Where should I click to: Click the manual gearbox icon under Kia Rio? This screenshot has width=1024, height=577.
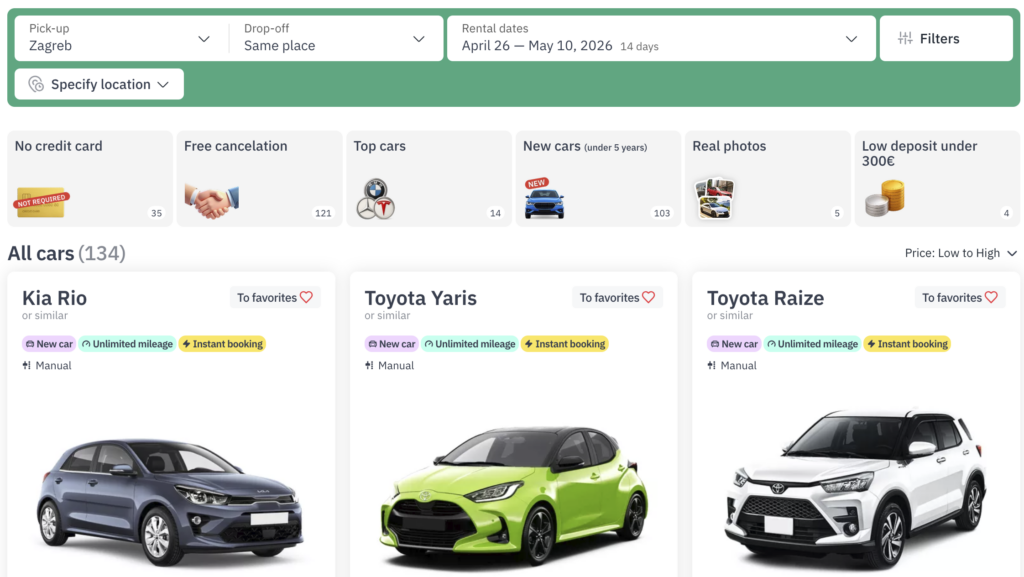[27, 365]
